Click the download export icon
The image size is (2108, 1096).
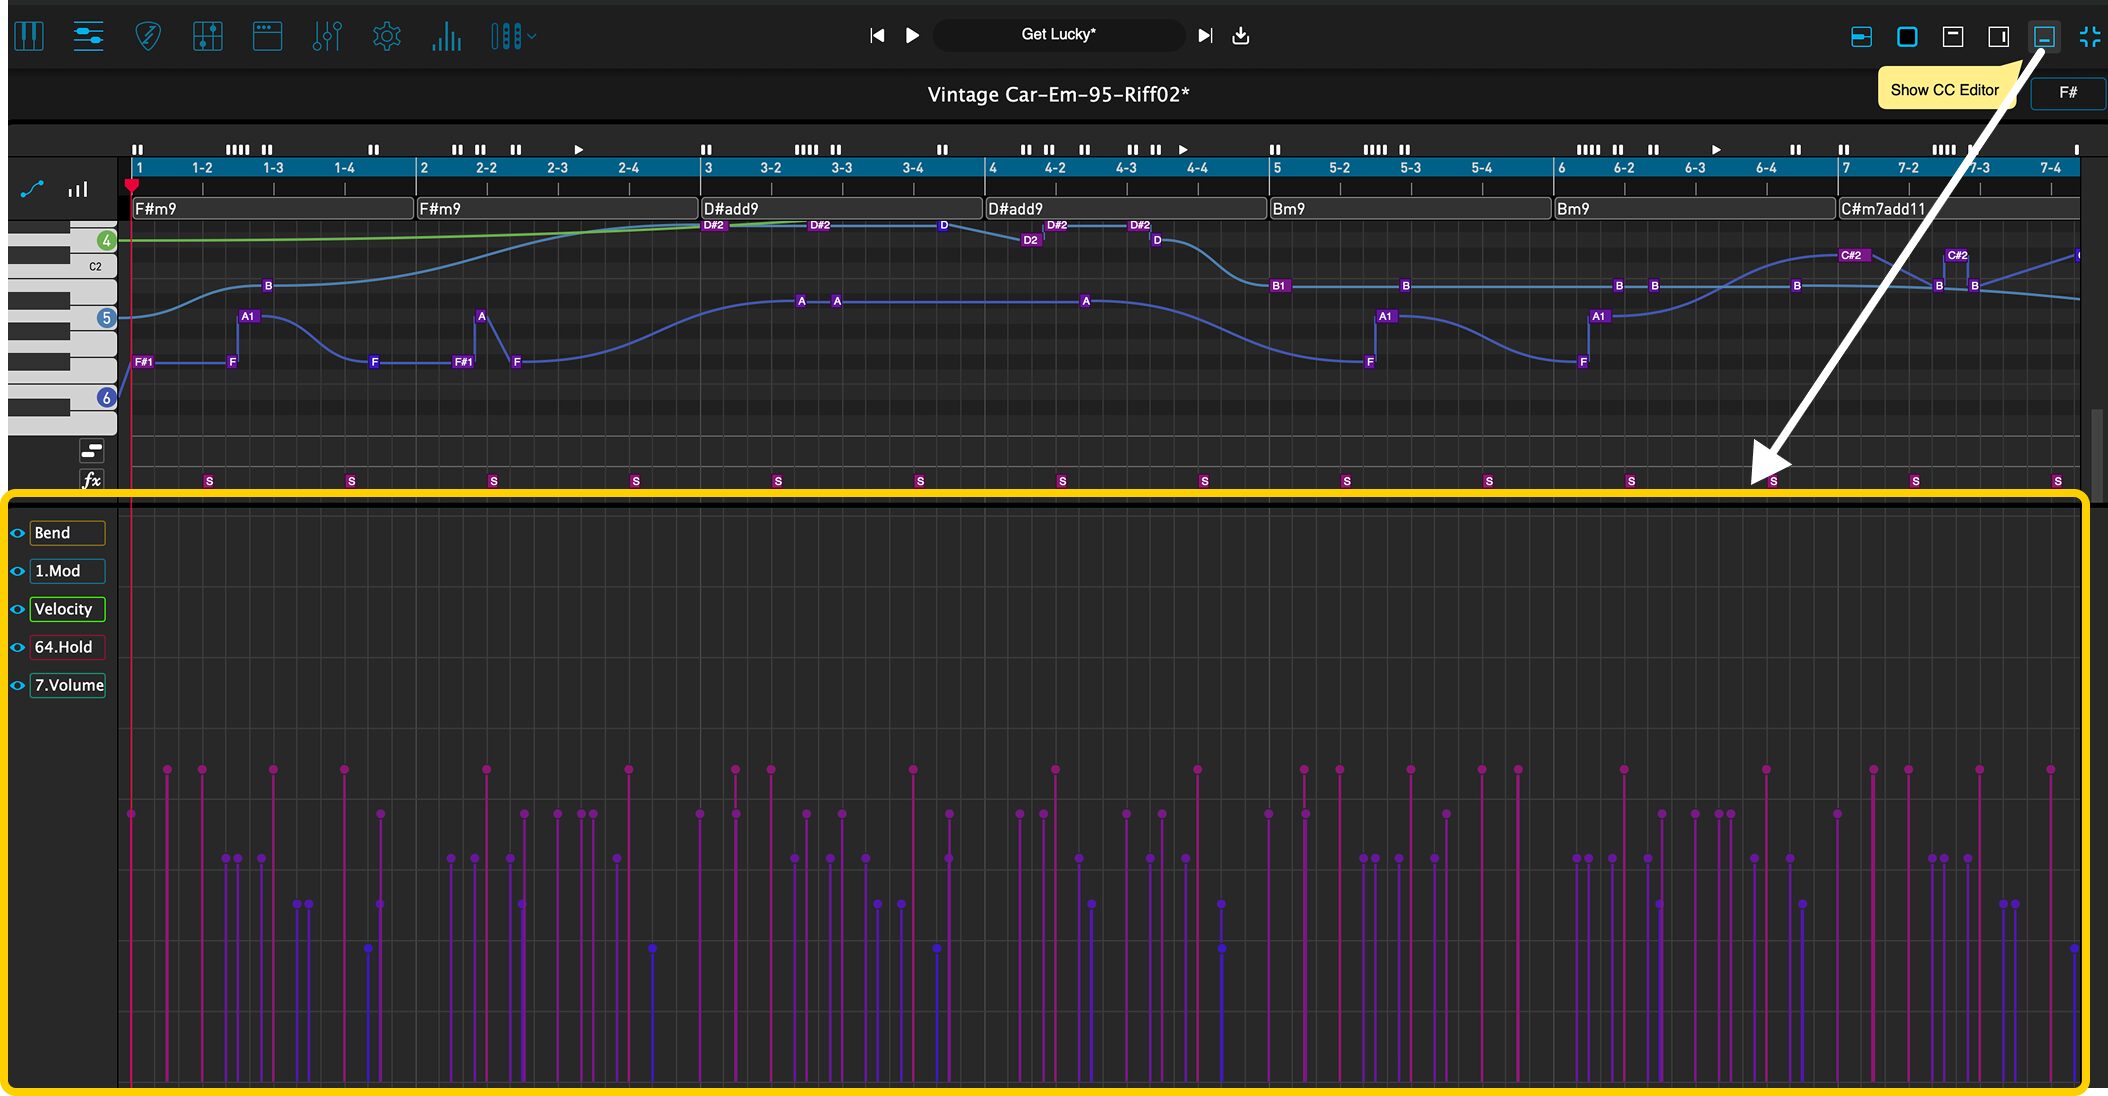1241,36
